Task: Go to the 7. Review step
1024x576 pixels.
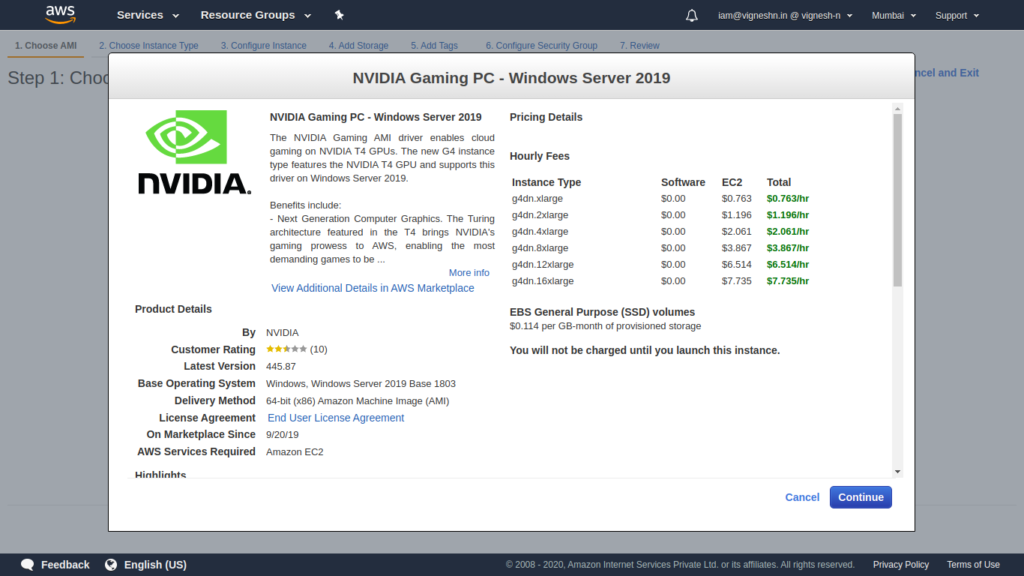Action: pos(639,46)
